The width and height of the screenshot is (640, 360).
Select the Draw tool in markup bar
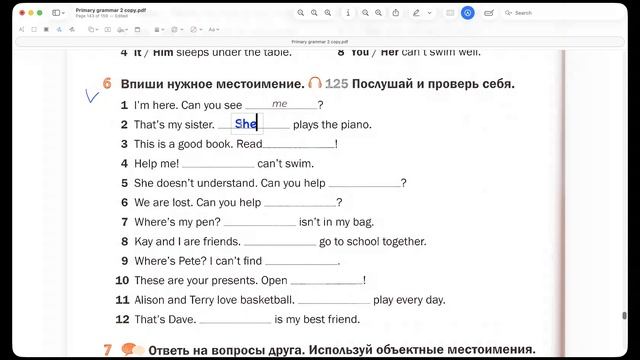(x=72, y=29)
